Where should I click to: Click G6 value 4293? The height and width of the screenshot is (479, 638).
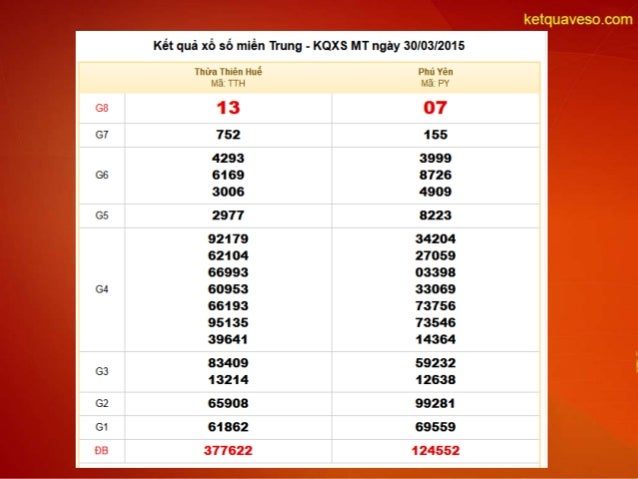228,158
